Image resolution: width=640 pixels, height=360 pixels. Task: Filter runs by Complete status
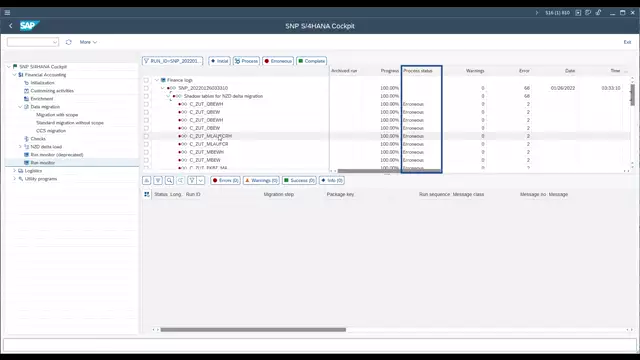[x=311, y=61]
